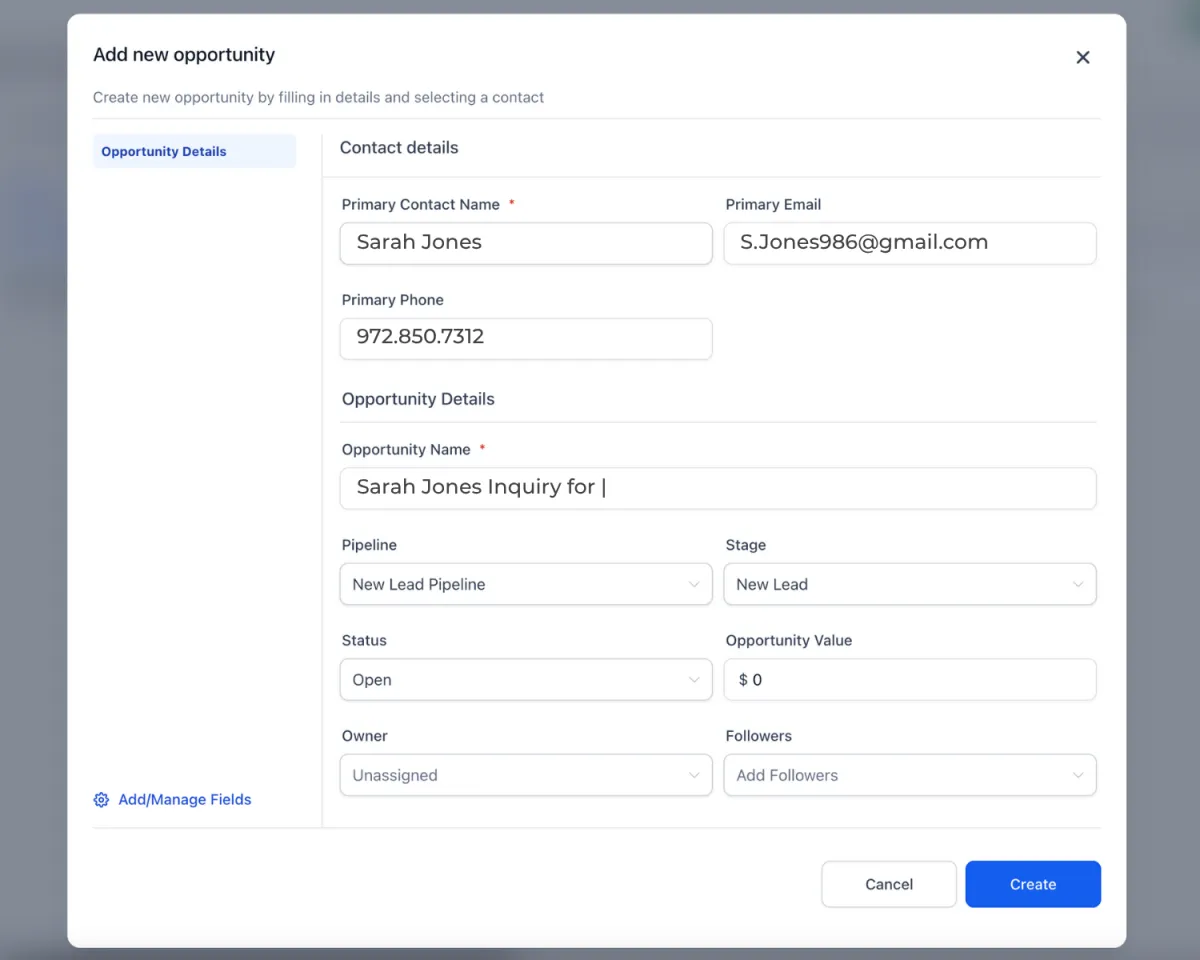This screenshot has width=1200, height=960.
Task: Focus the Primary Phone field
Action: click(525, 338)
